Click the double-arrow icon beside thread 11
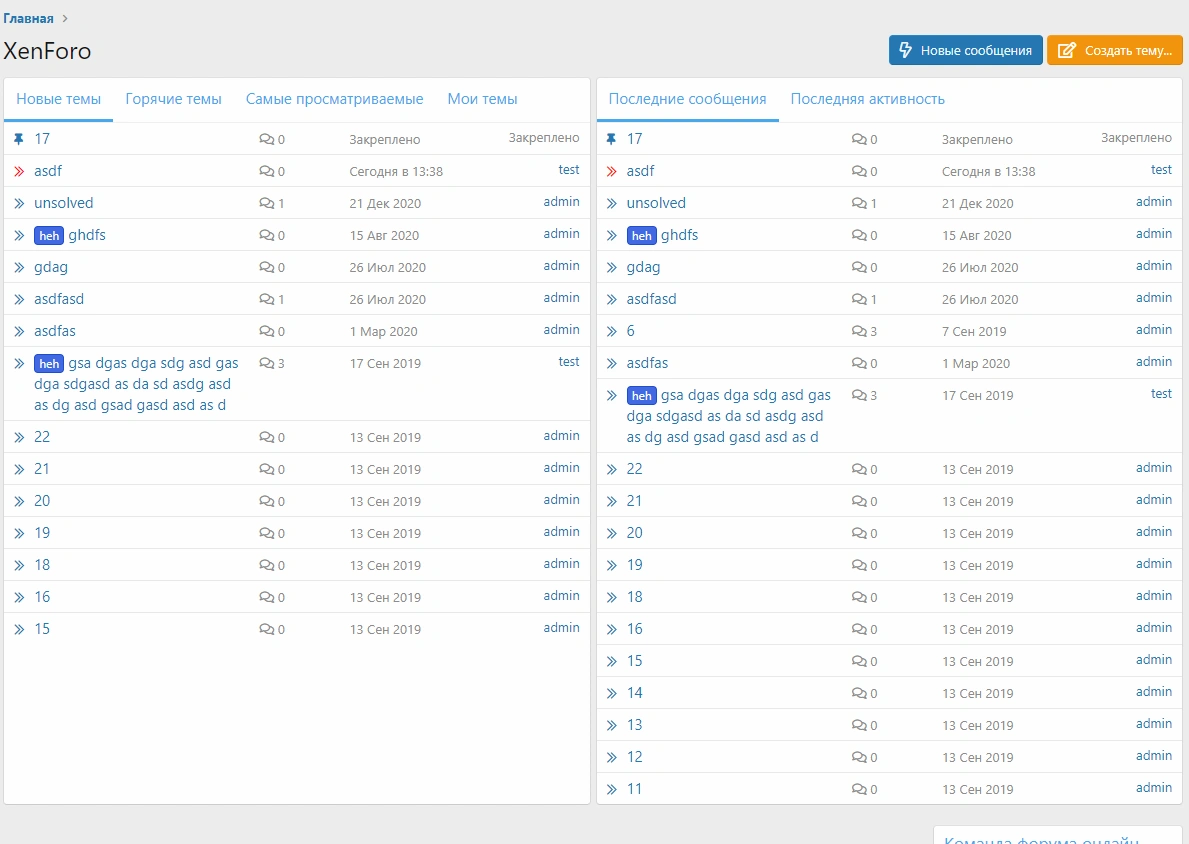Screen dimensions: 1189x844 point(612,789)
